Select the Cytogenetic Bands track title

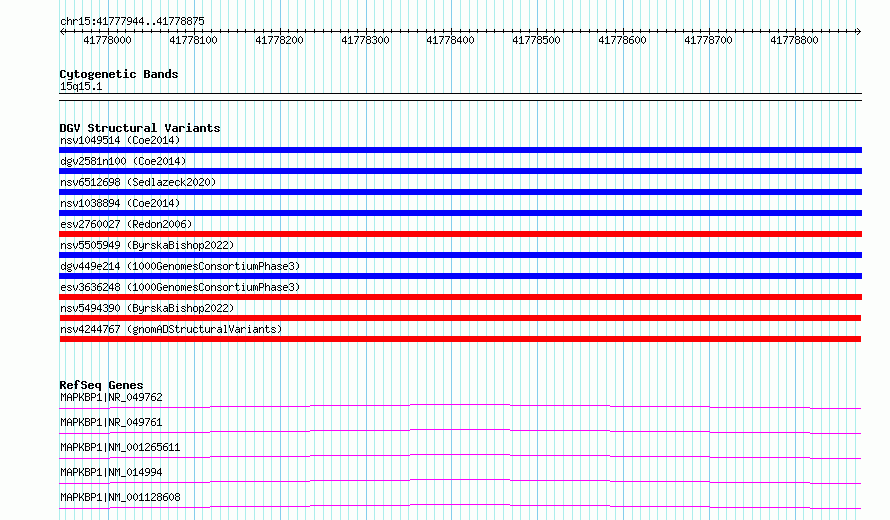(119, 74)
